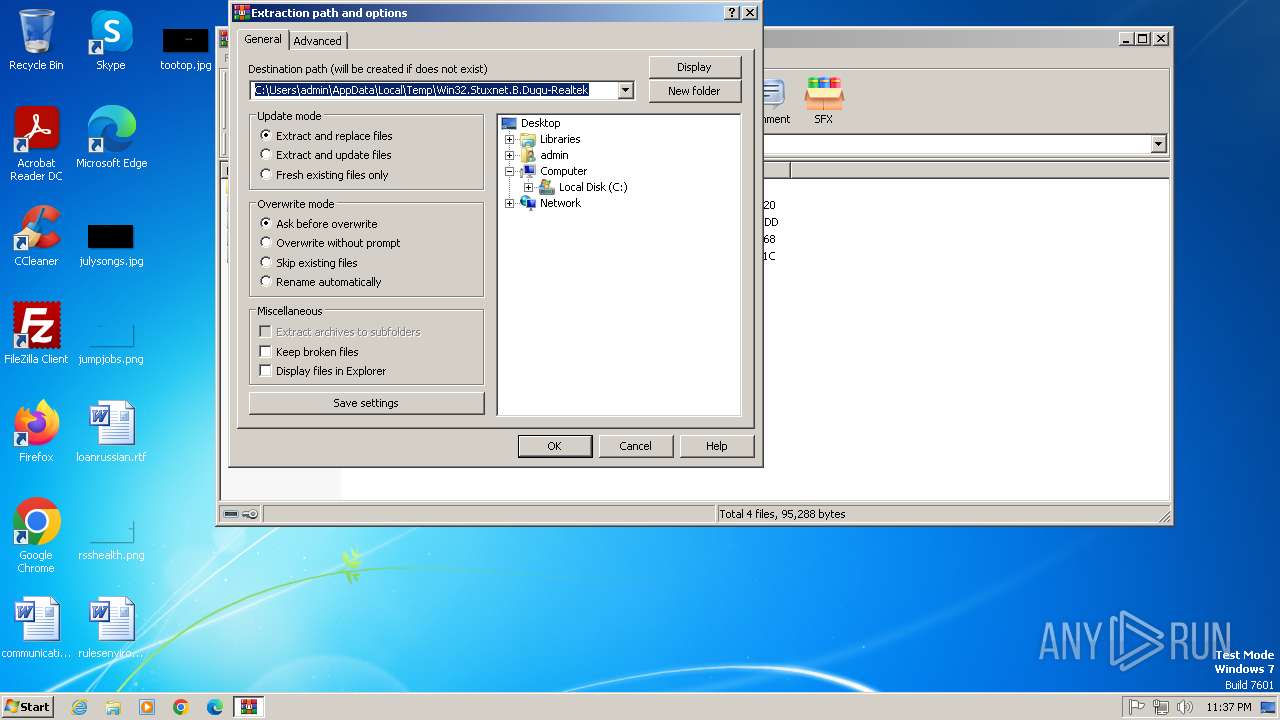This screenshot has width=1280, height=720.
Task: Click the Action Center flag tray icon
Action: (1137, 707)
